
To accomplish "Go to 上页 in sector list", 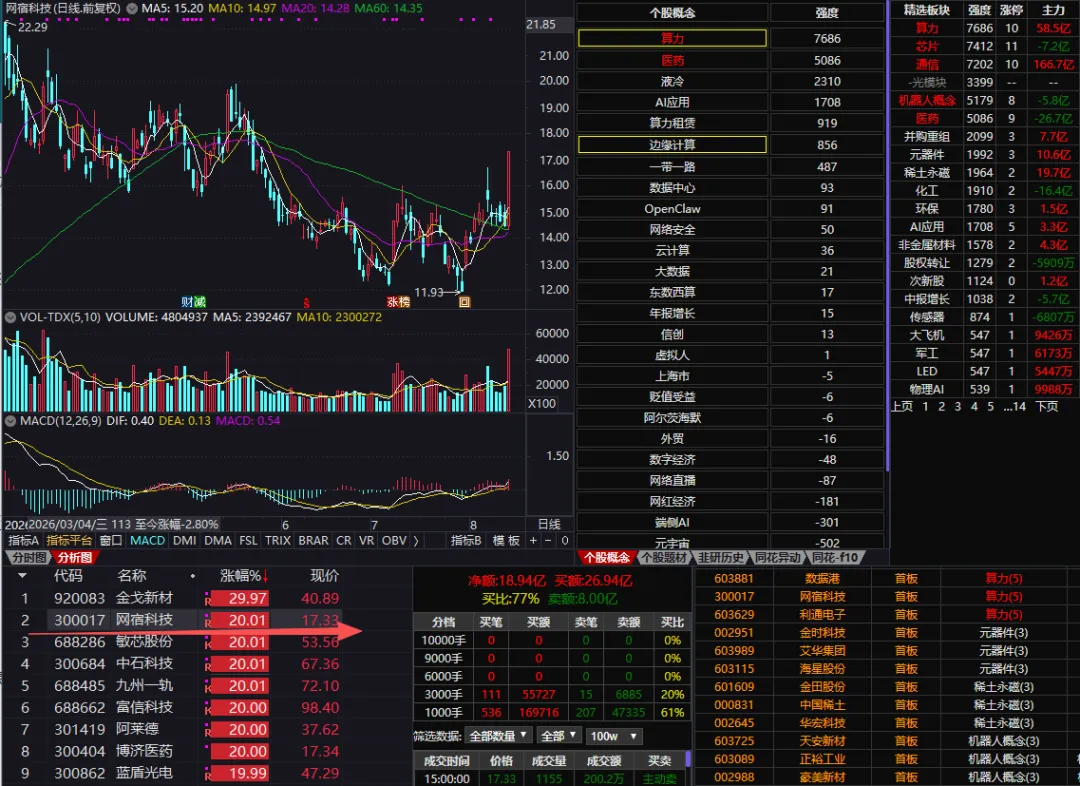I will (902, 406).
